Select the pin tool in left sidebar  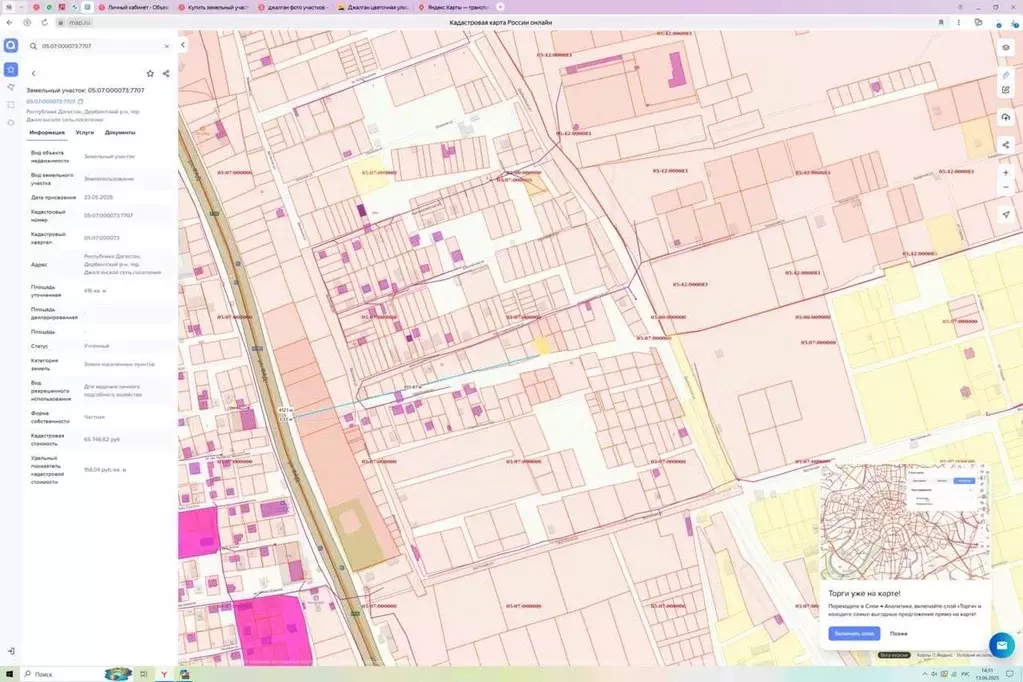[11, 87]
